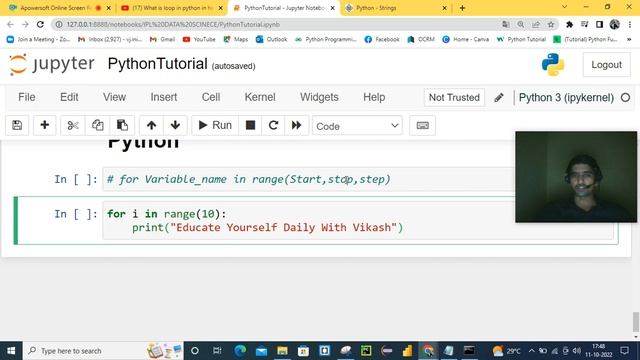Cut the selected cells with the scissors icon

(73, 125)
